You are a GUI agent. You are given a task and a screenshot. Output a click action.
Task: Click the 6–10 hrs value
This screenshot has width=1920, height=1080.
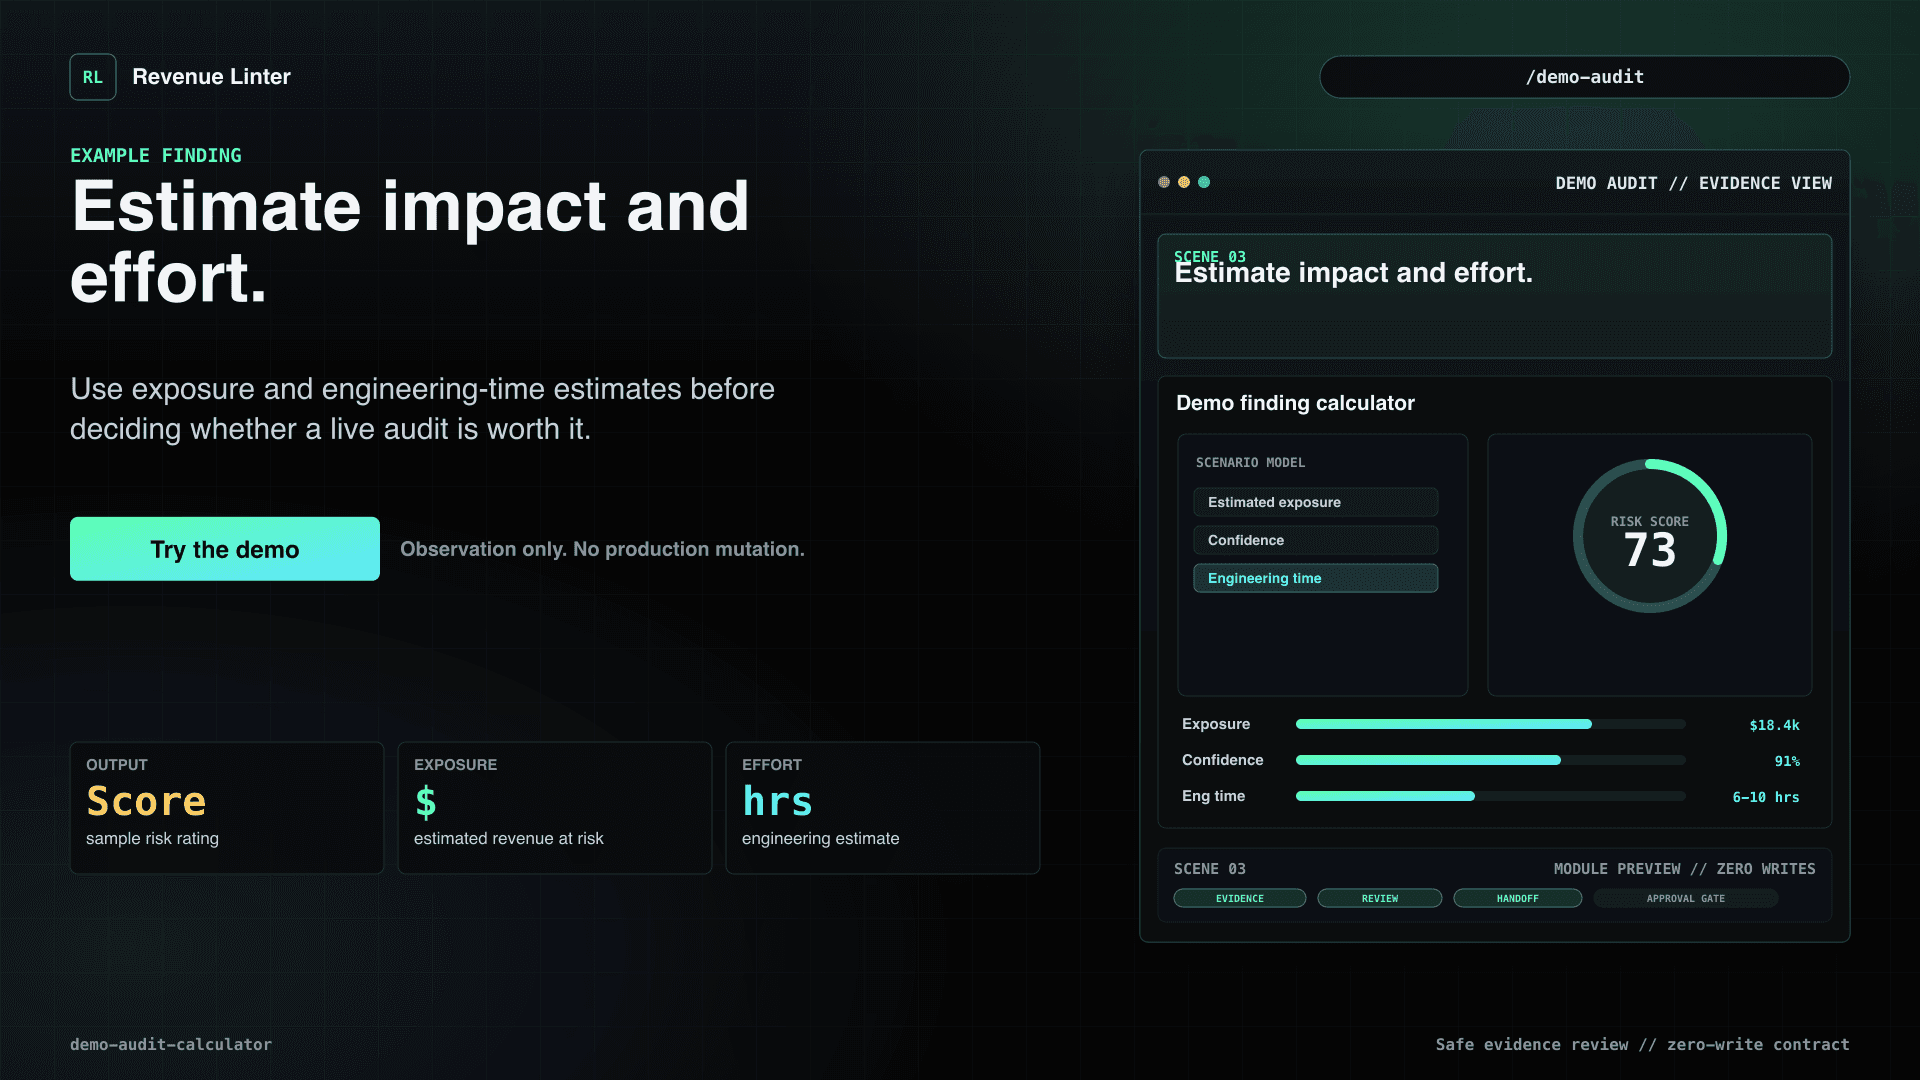[x=1766, y=797]
